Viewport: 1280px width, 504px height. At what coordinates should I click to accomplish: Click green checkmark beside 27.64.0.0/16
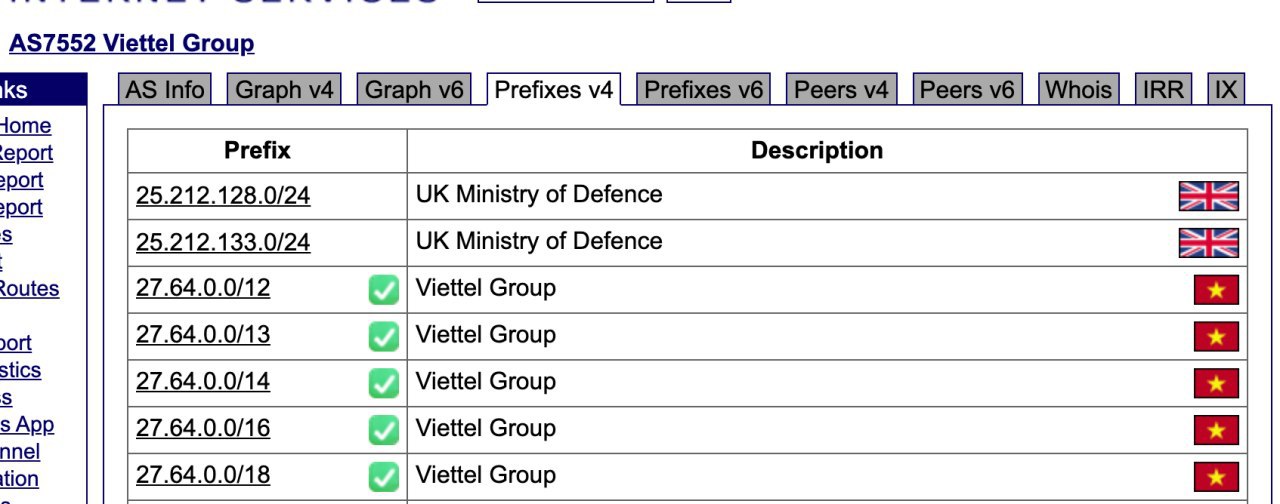point(384,430)
